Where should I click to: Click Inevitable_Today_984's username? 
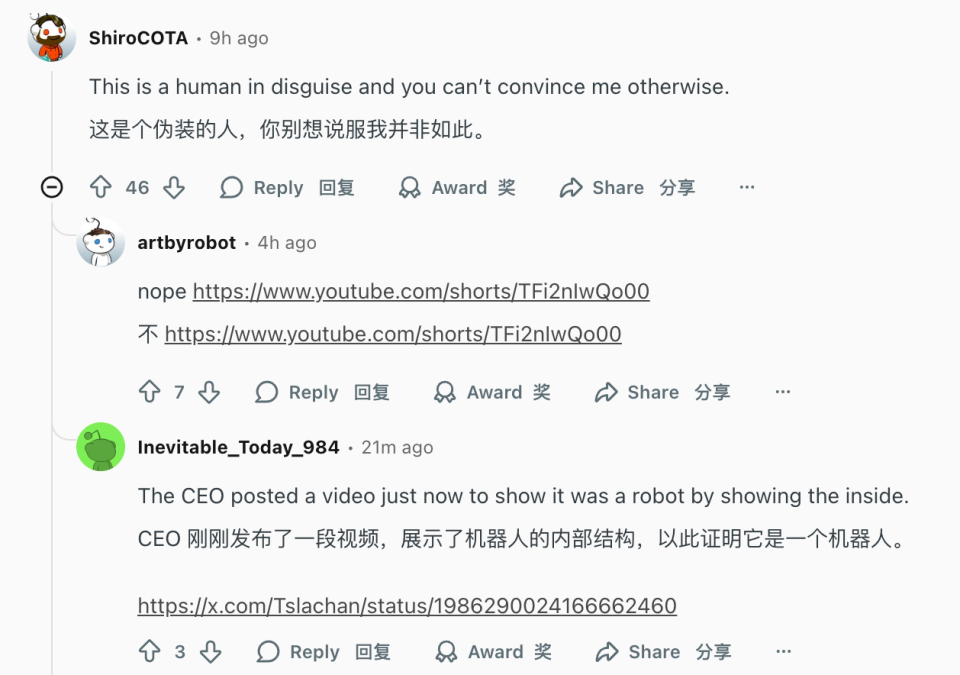pyautogui.click(x=240, y=447)
